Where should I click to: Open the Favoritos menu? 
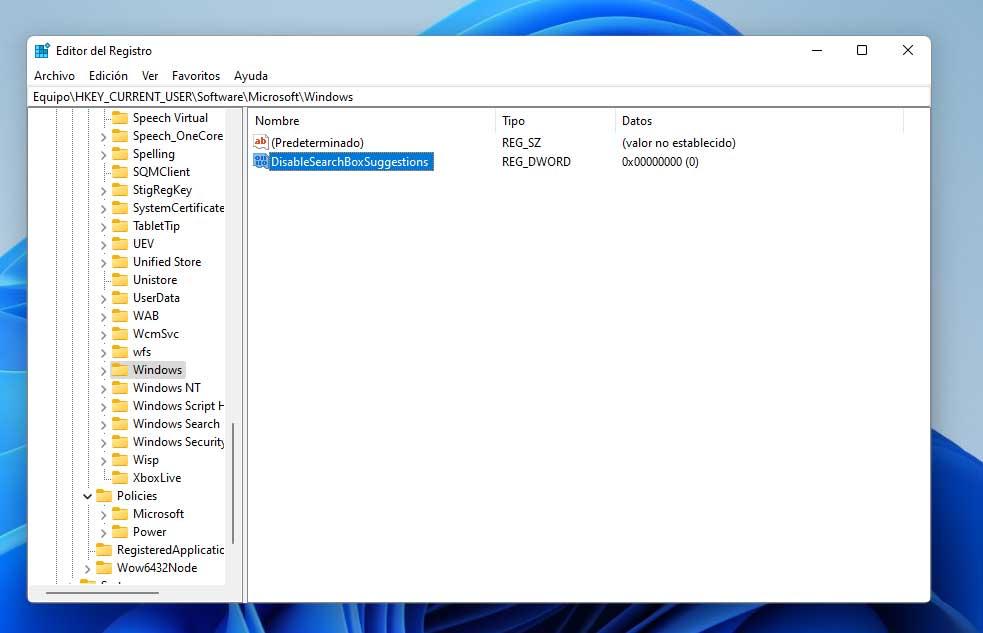coord(196,76)
